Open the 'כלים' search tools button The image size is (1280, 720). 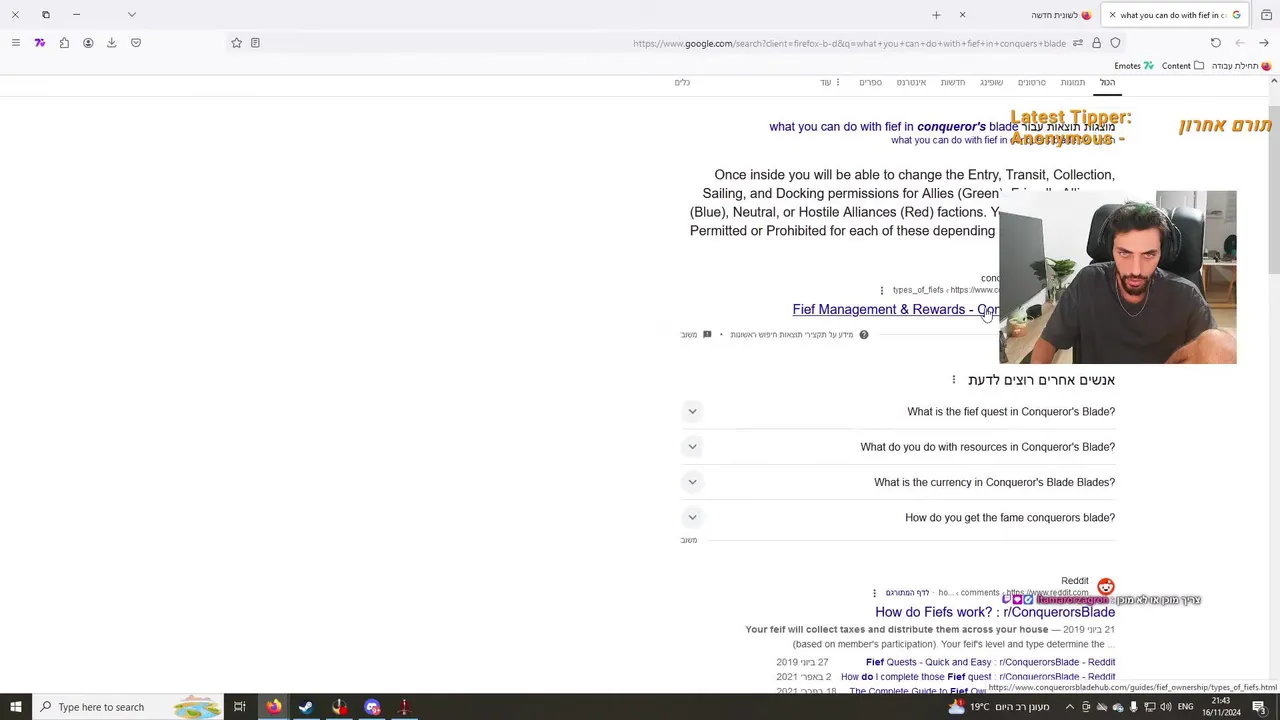click(x=682, y=83)
